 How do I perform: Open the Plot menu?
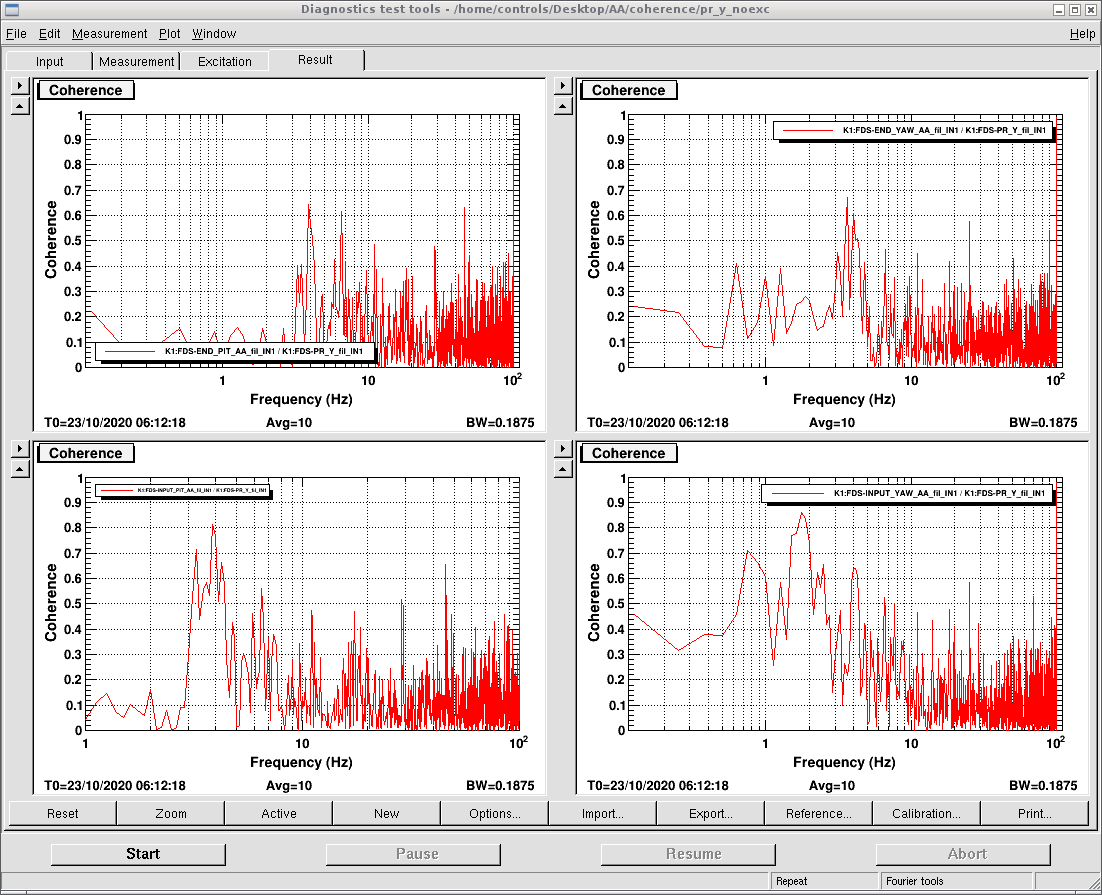point(170,34)
